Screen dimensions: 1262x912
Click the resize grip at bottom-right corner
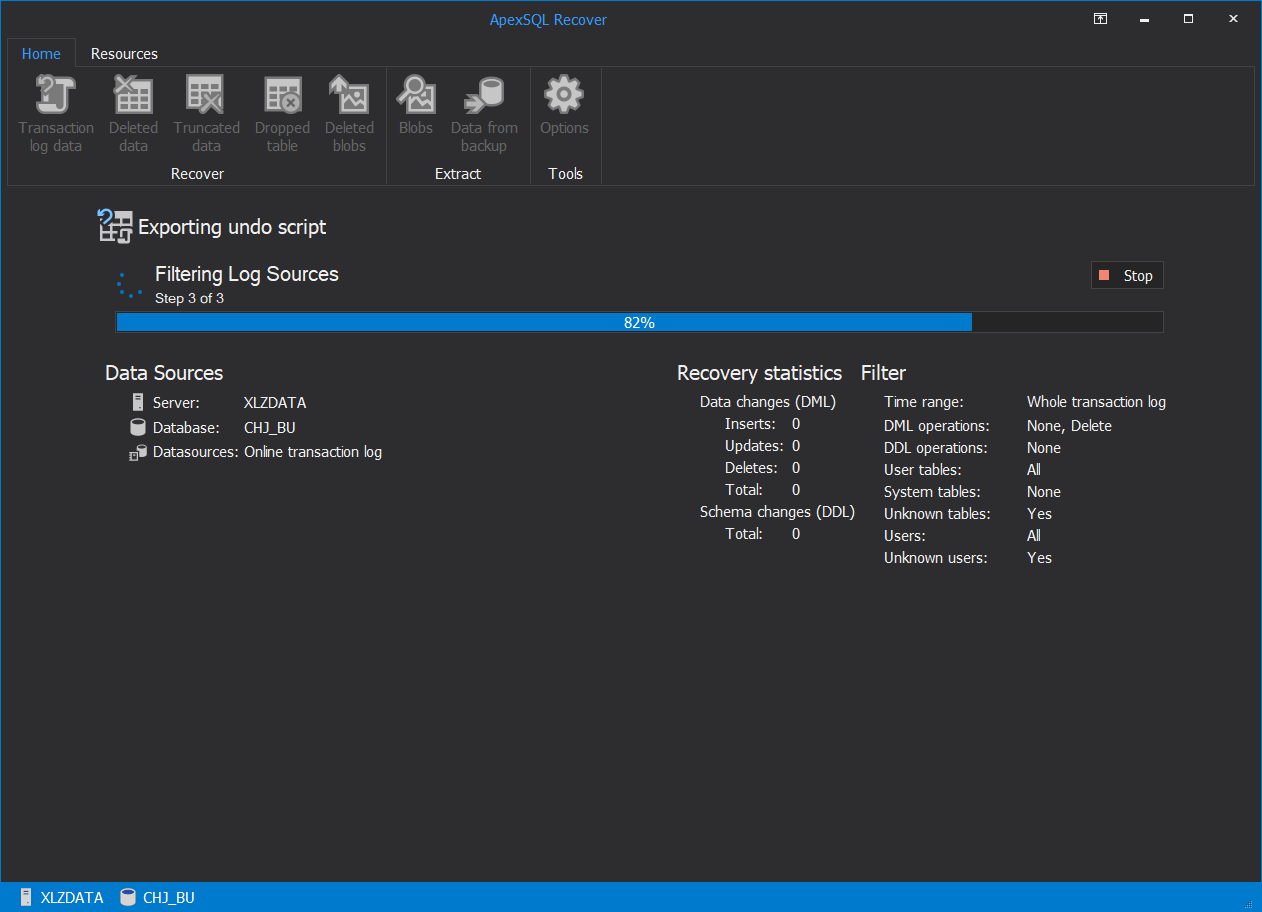click(x=1247, y=904)
